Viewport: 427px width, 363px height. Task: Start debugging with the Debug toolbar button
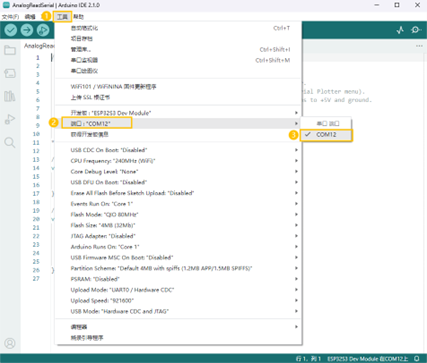click(x=43, y=30)
